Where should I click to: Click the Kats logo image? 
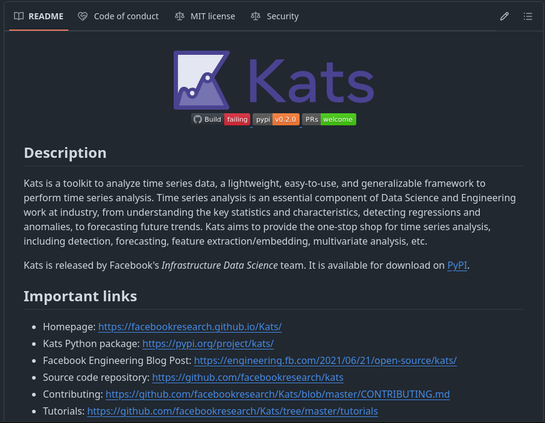(274, 80)
